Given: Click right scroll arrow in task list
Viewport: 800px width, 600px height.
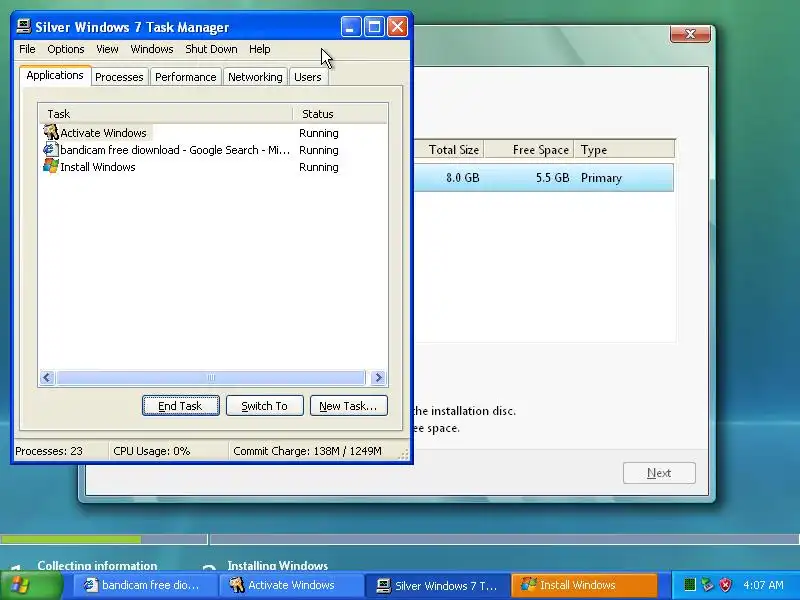Looking at the screenshot, I should click(x=378, y=378).
